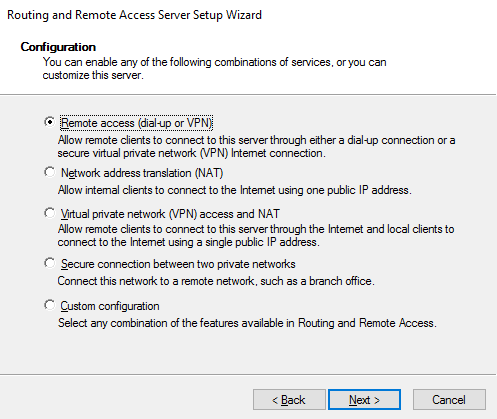The image size is (497, 419).
Task: Click 'Virtual private network (VPN) access and NAT' label
Action: tap(170, 214)
